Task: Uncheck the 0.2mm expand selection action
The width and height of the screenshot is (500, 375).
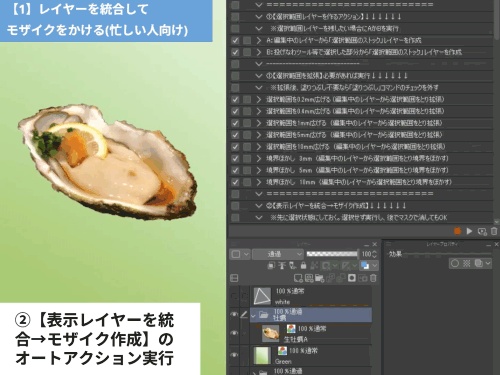Action: click(235, 99)
